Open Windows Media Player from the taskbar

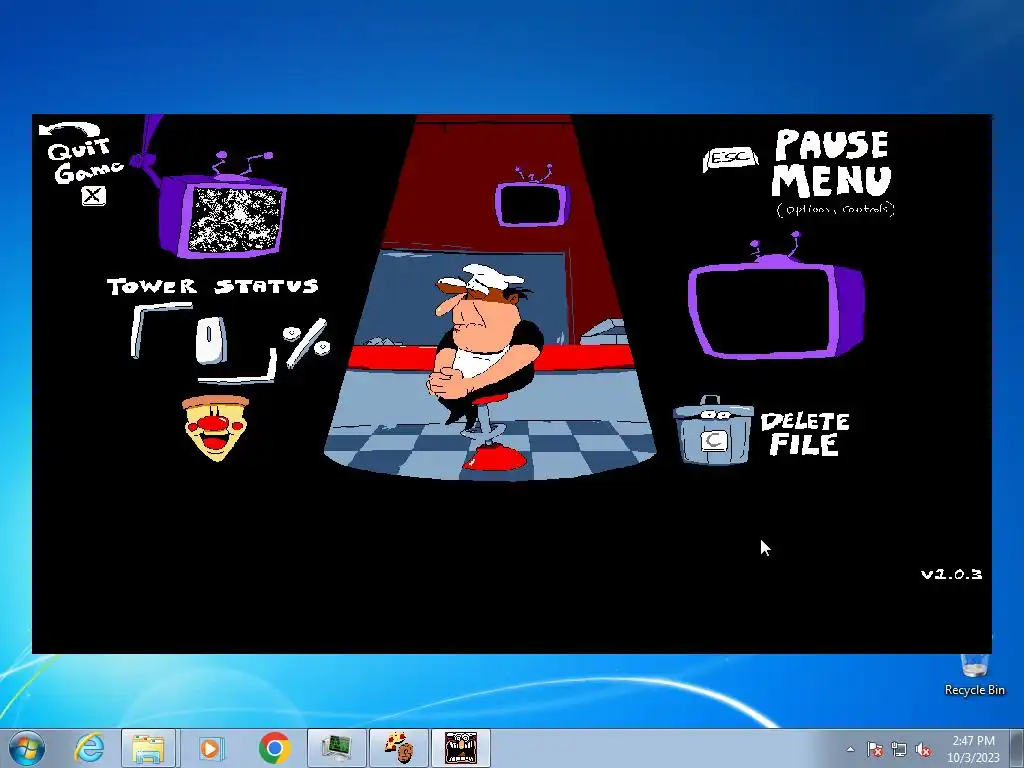click(210, 748)
